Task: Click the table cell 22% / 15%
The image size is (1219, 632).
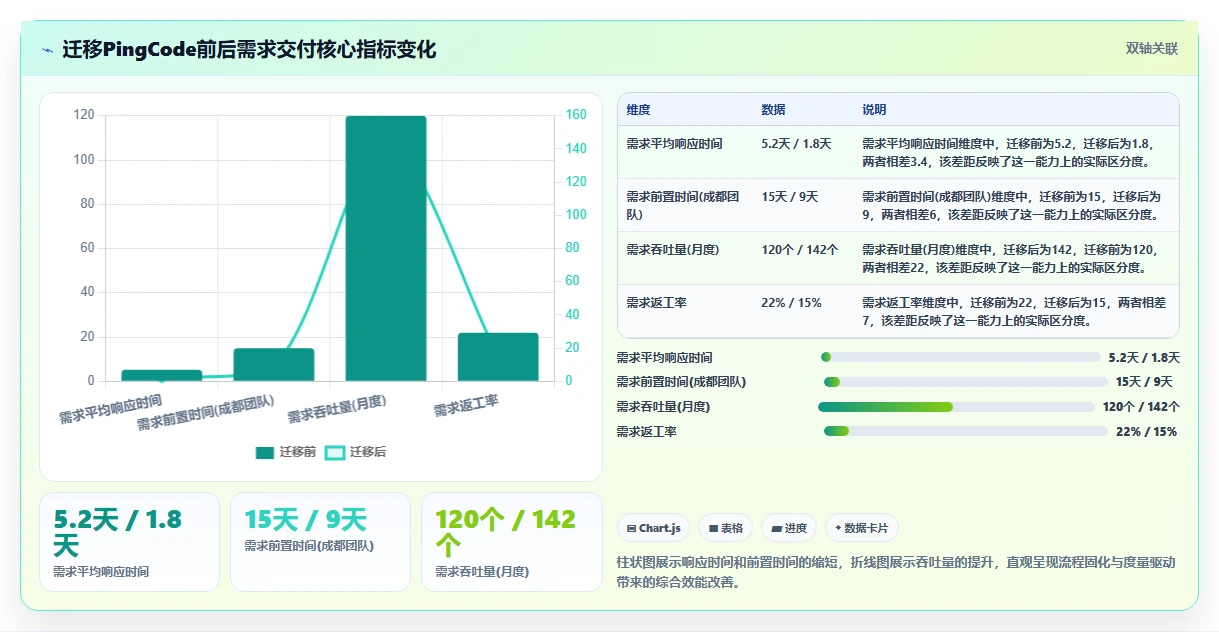Action: tap(791, 303)
